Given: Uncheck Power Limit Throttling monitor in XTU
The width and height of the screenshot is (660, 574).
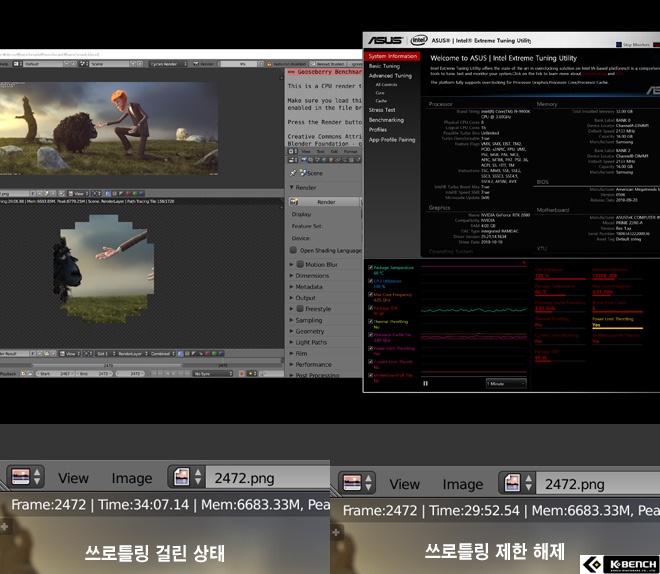Looking at the screenshot, I should [x=370, y=348].
